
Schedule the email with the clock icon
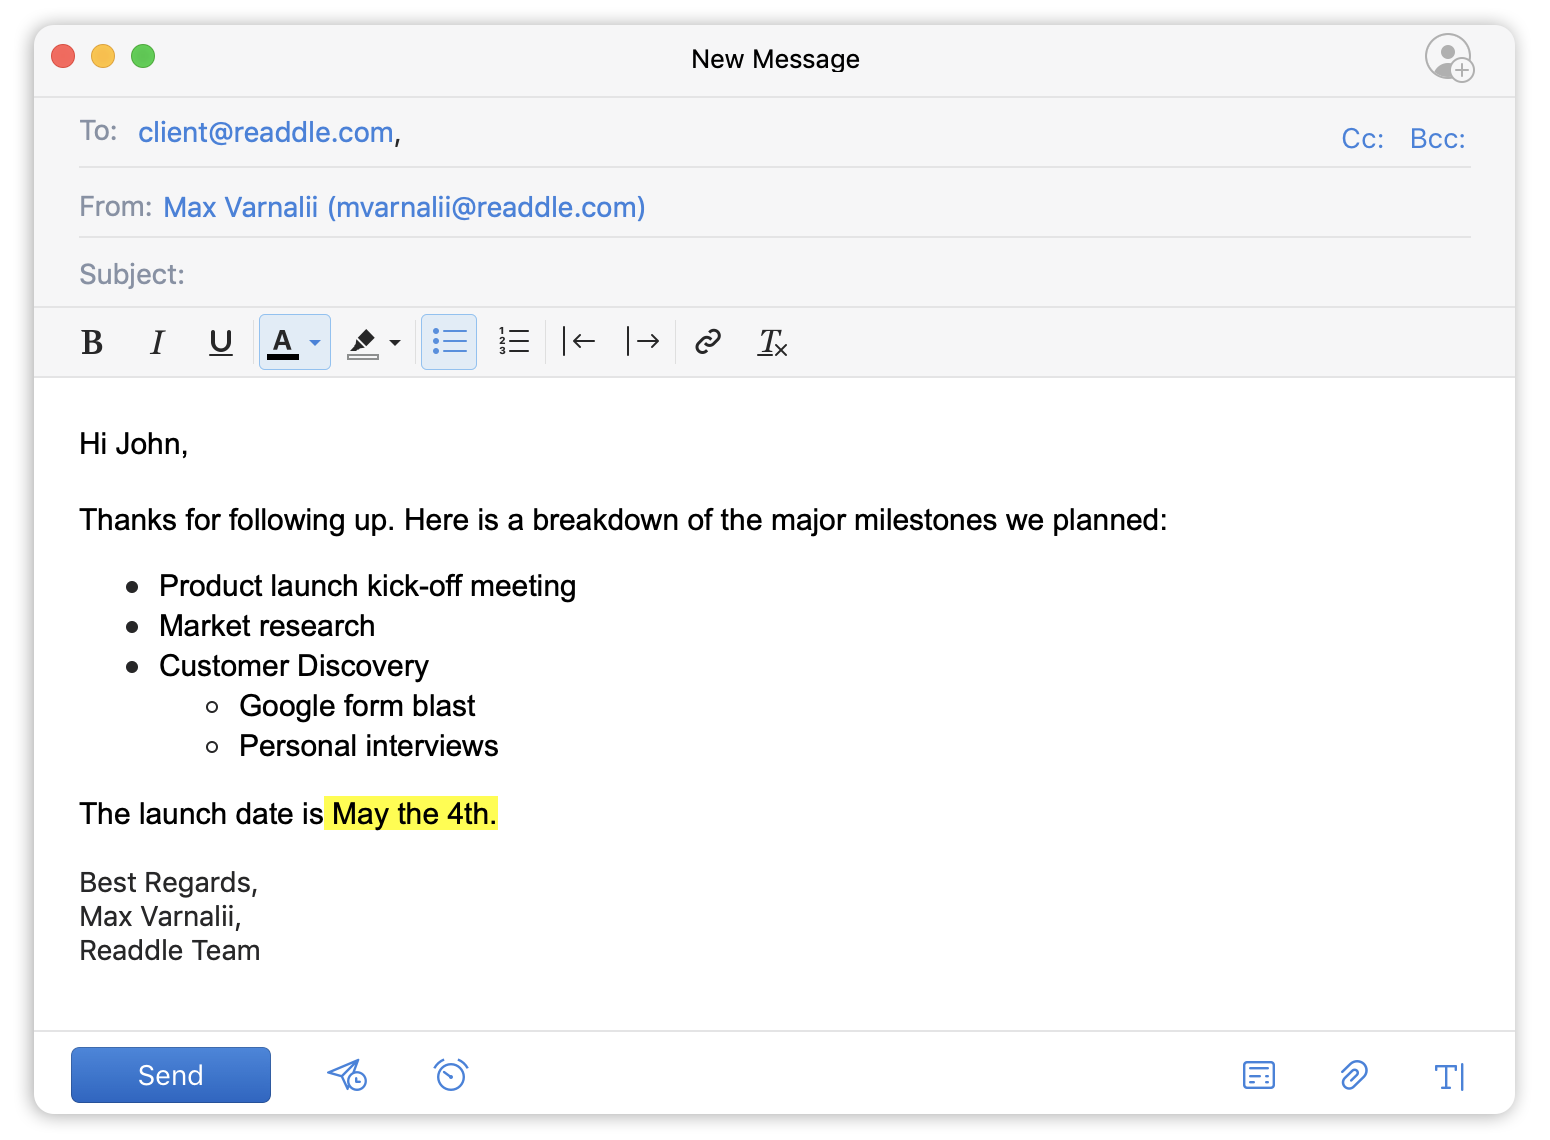coord(450,1075)
